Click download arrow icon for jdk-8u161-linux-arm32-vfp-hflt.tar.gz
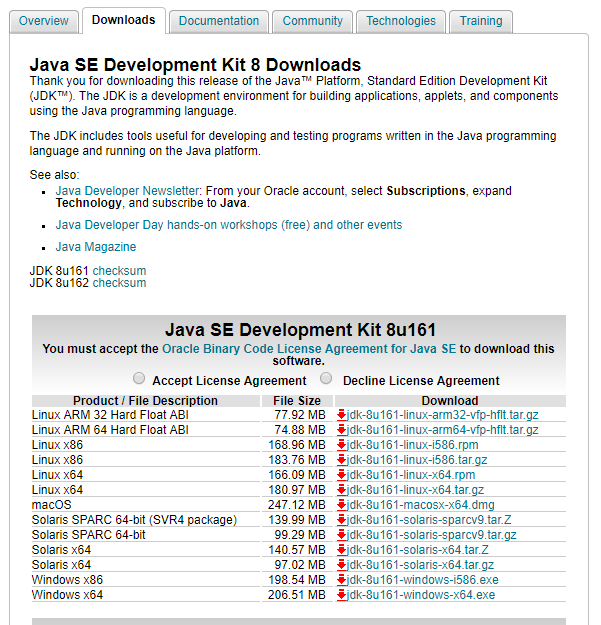The width and height of the screenshot is (601, 625). 341,415
